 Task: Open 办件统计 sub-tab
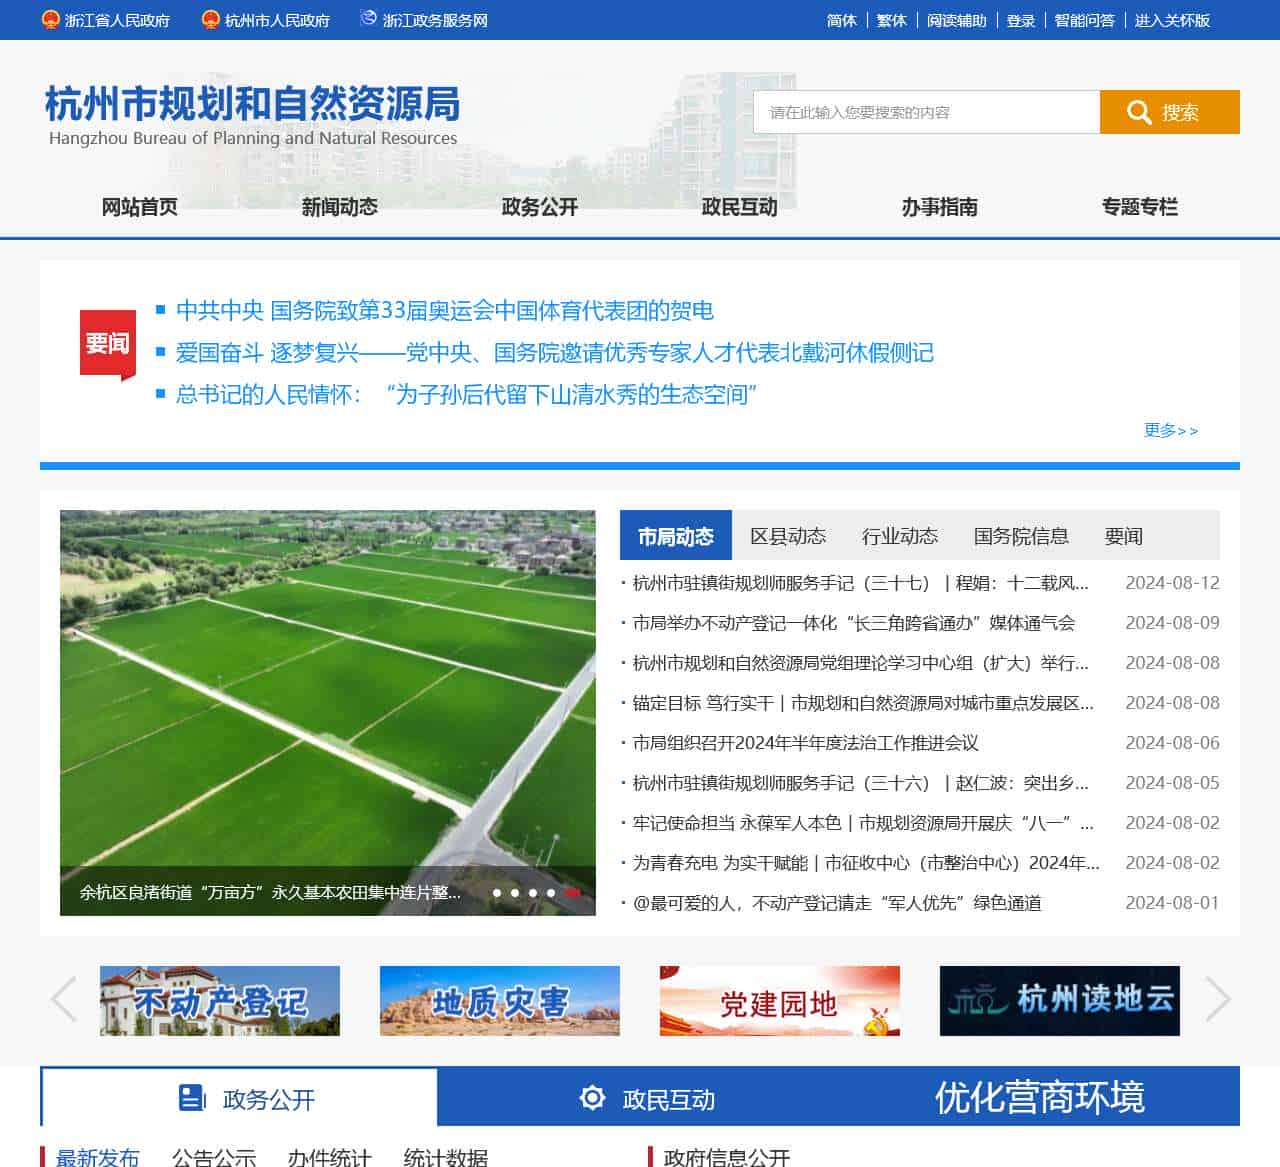330,1158
